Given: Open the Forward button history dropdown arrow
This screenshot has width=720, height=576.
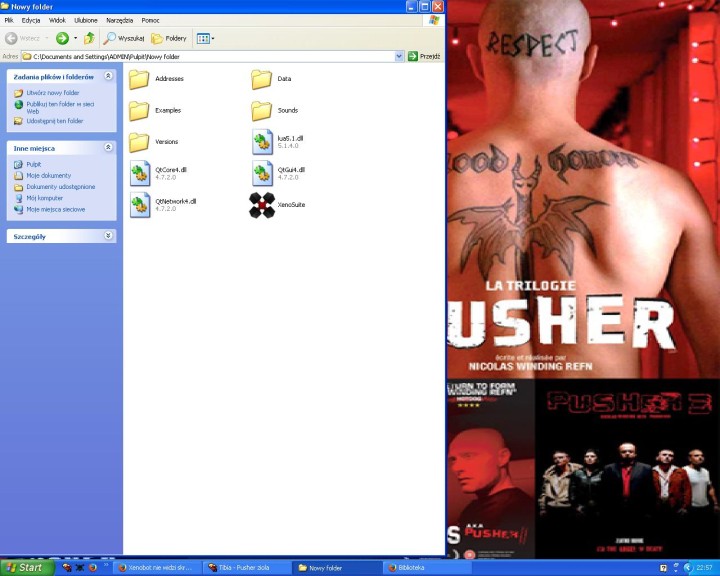Looking at the screenshot, I should tap(75, 39).
